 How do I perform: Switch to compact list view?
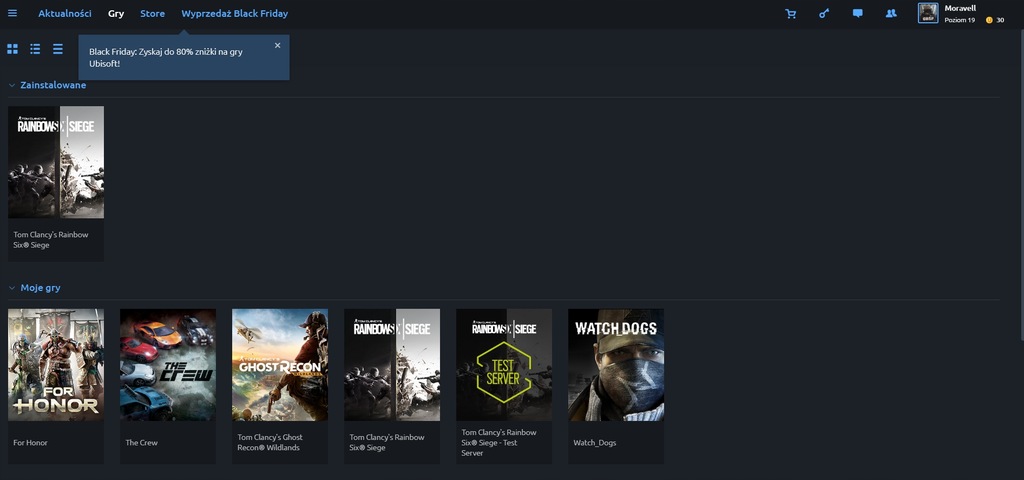(x=58, y=49)
